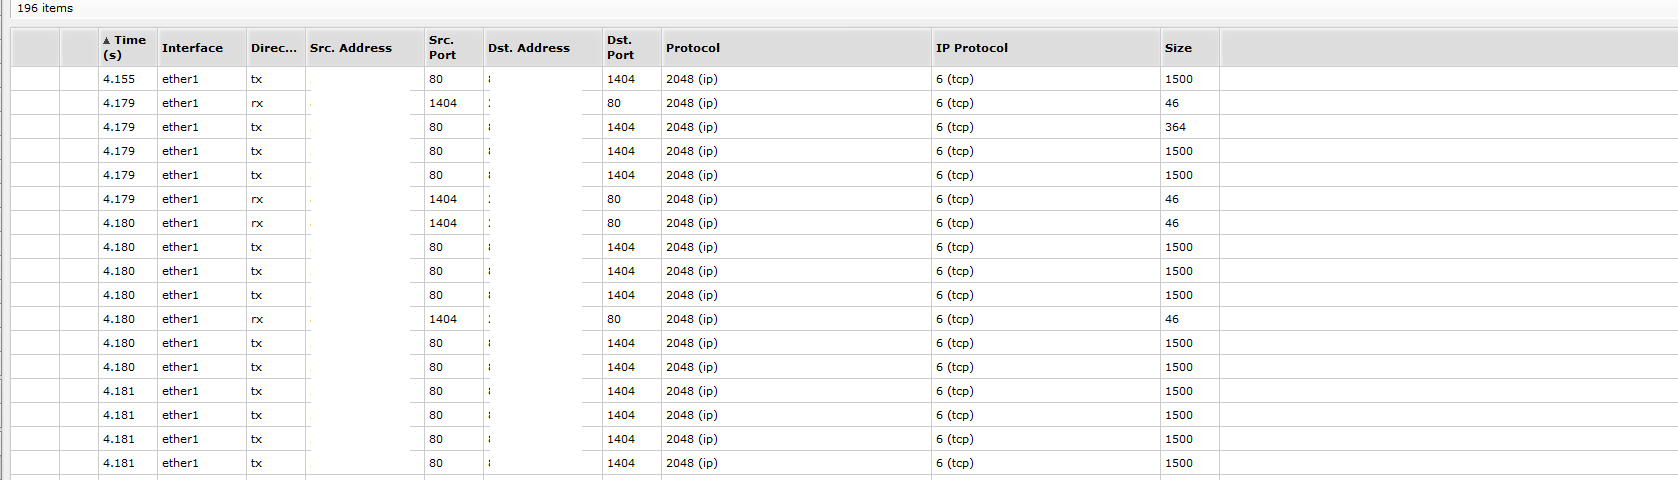Click the sort arrow in Time column header
This screenshot has width=1678, height=480.
107,41
